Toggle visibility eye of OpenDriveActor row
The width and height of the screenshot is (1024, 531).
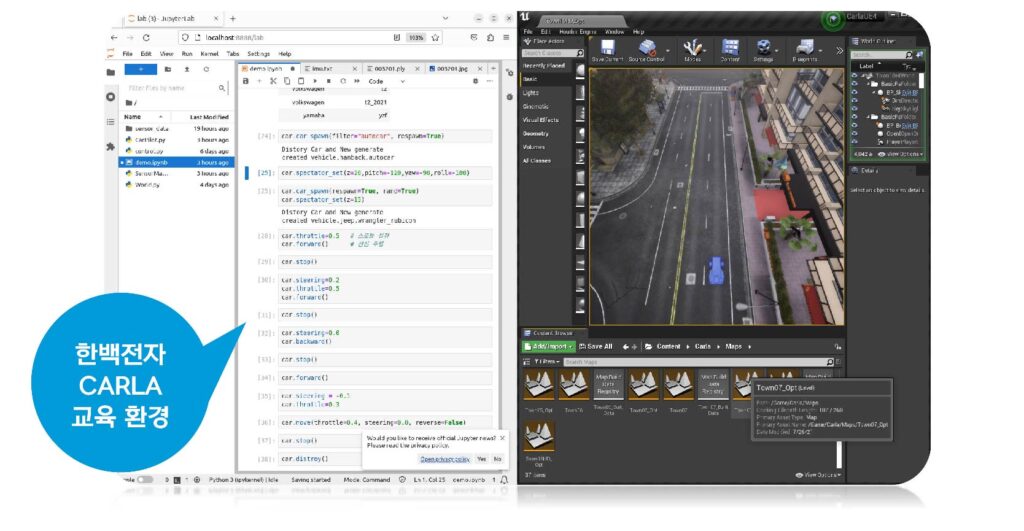coord(854,133)
